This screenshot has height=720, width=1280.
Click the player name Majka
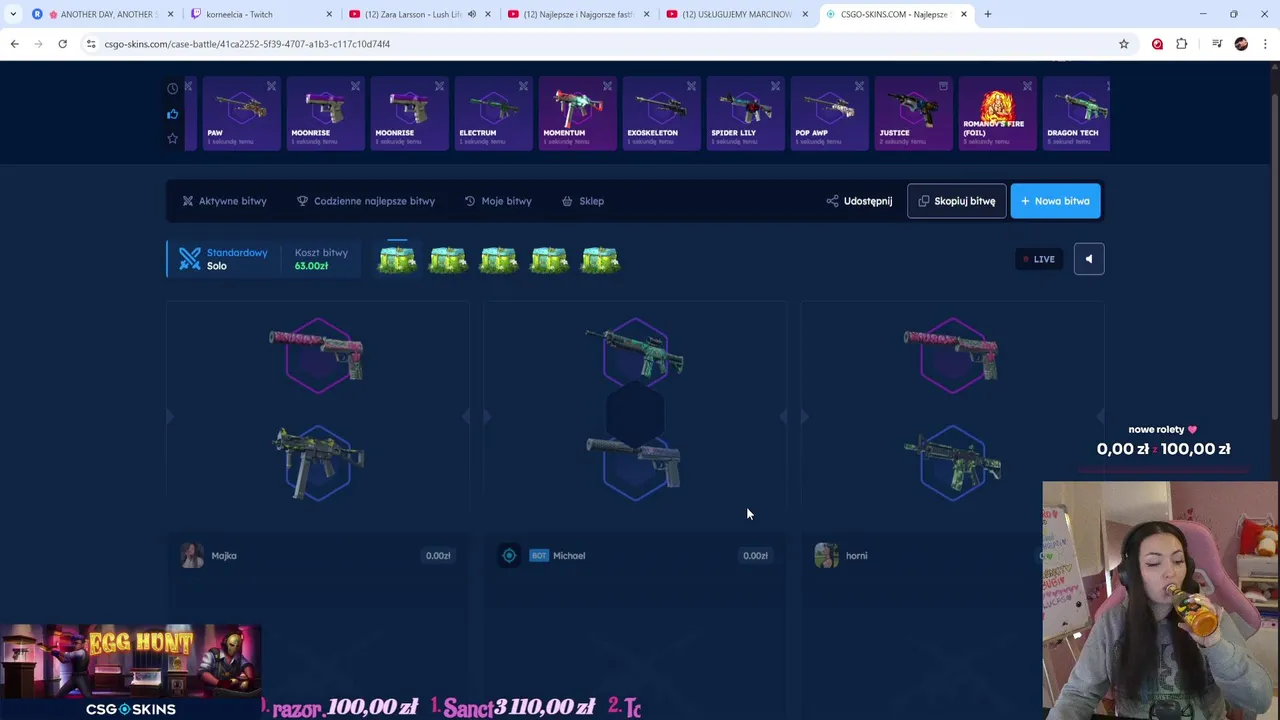pos(224,556)
